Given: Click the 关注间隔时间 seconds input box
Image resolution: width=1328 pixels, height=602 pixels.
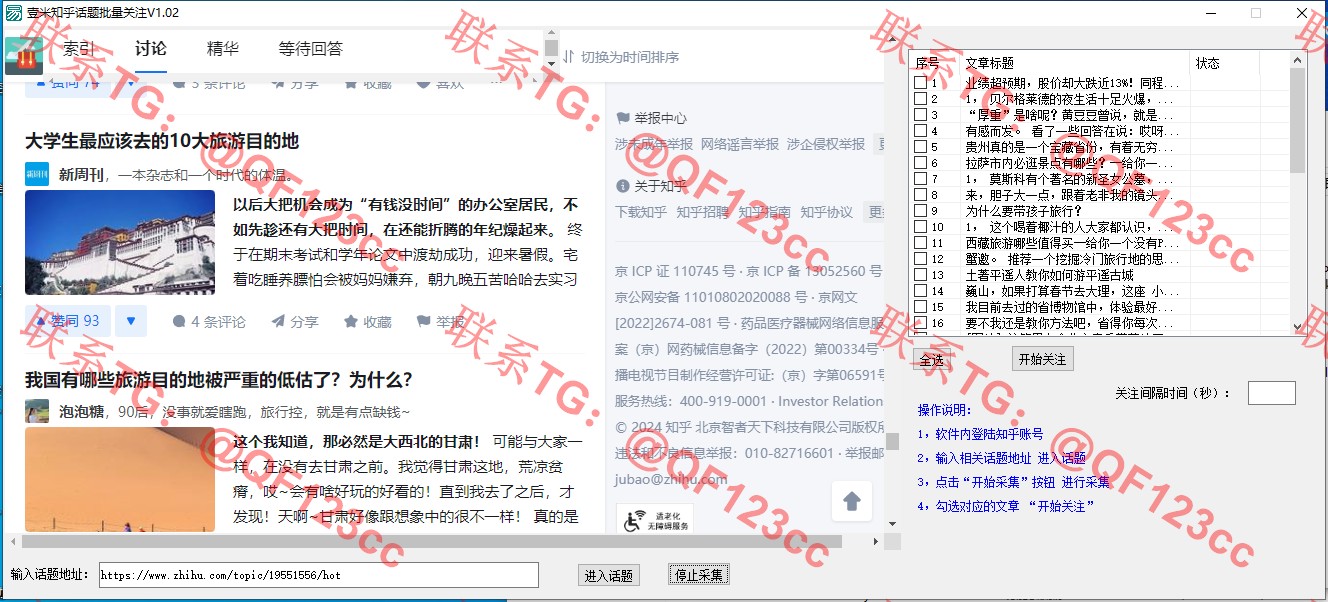Looking at the screenshot, I should point(1271,393).
